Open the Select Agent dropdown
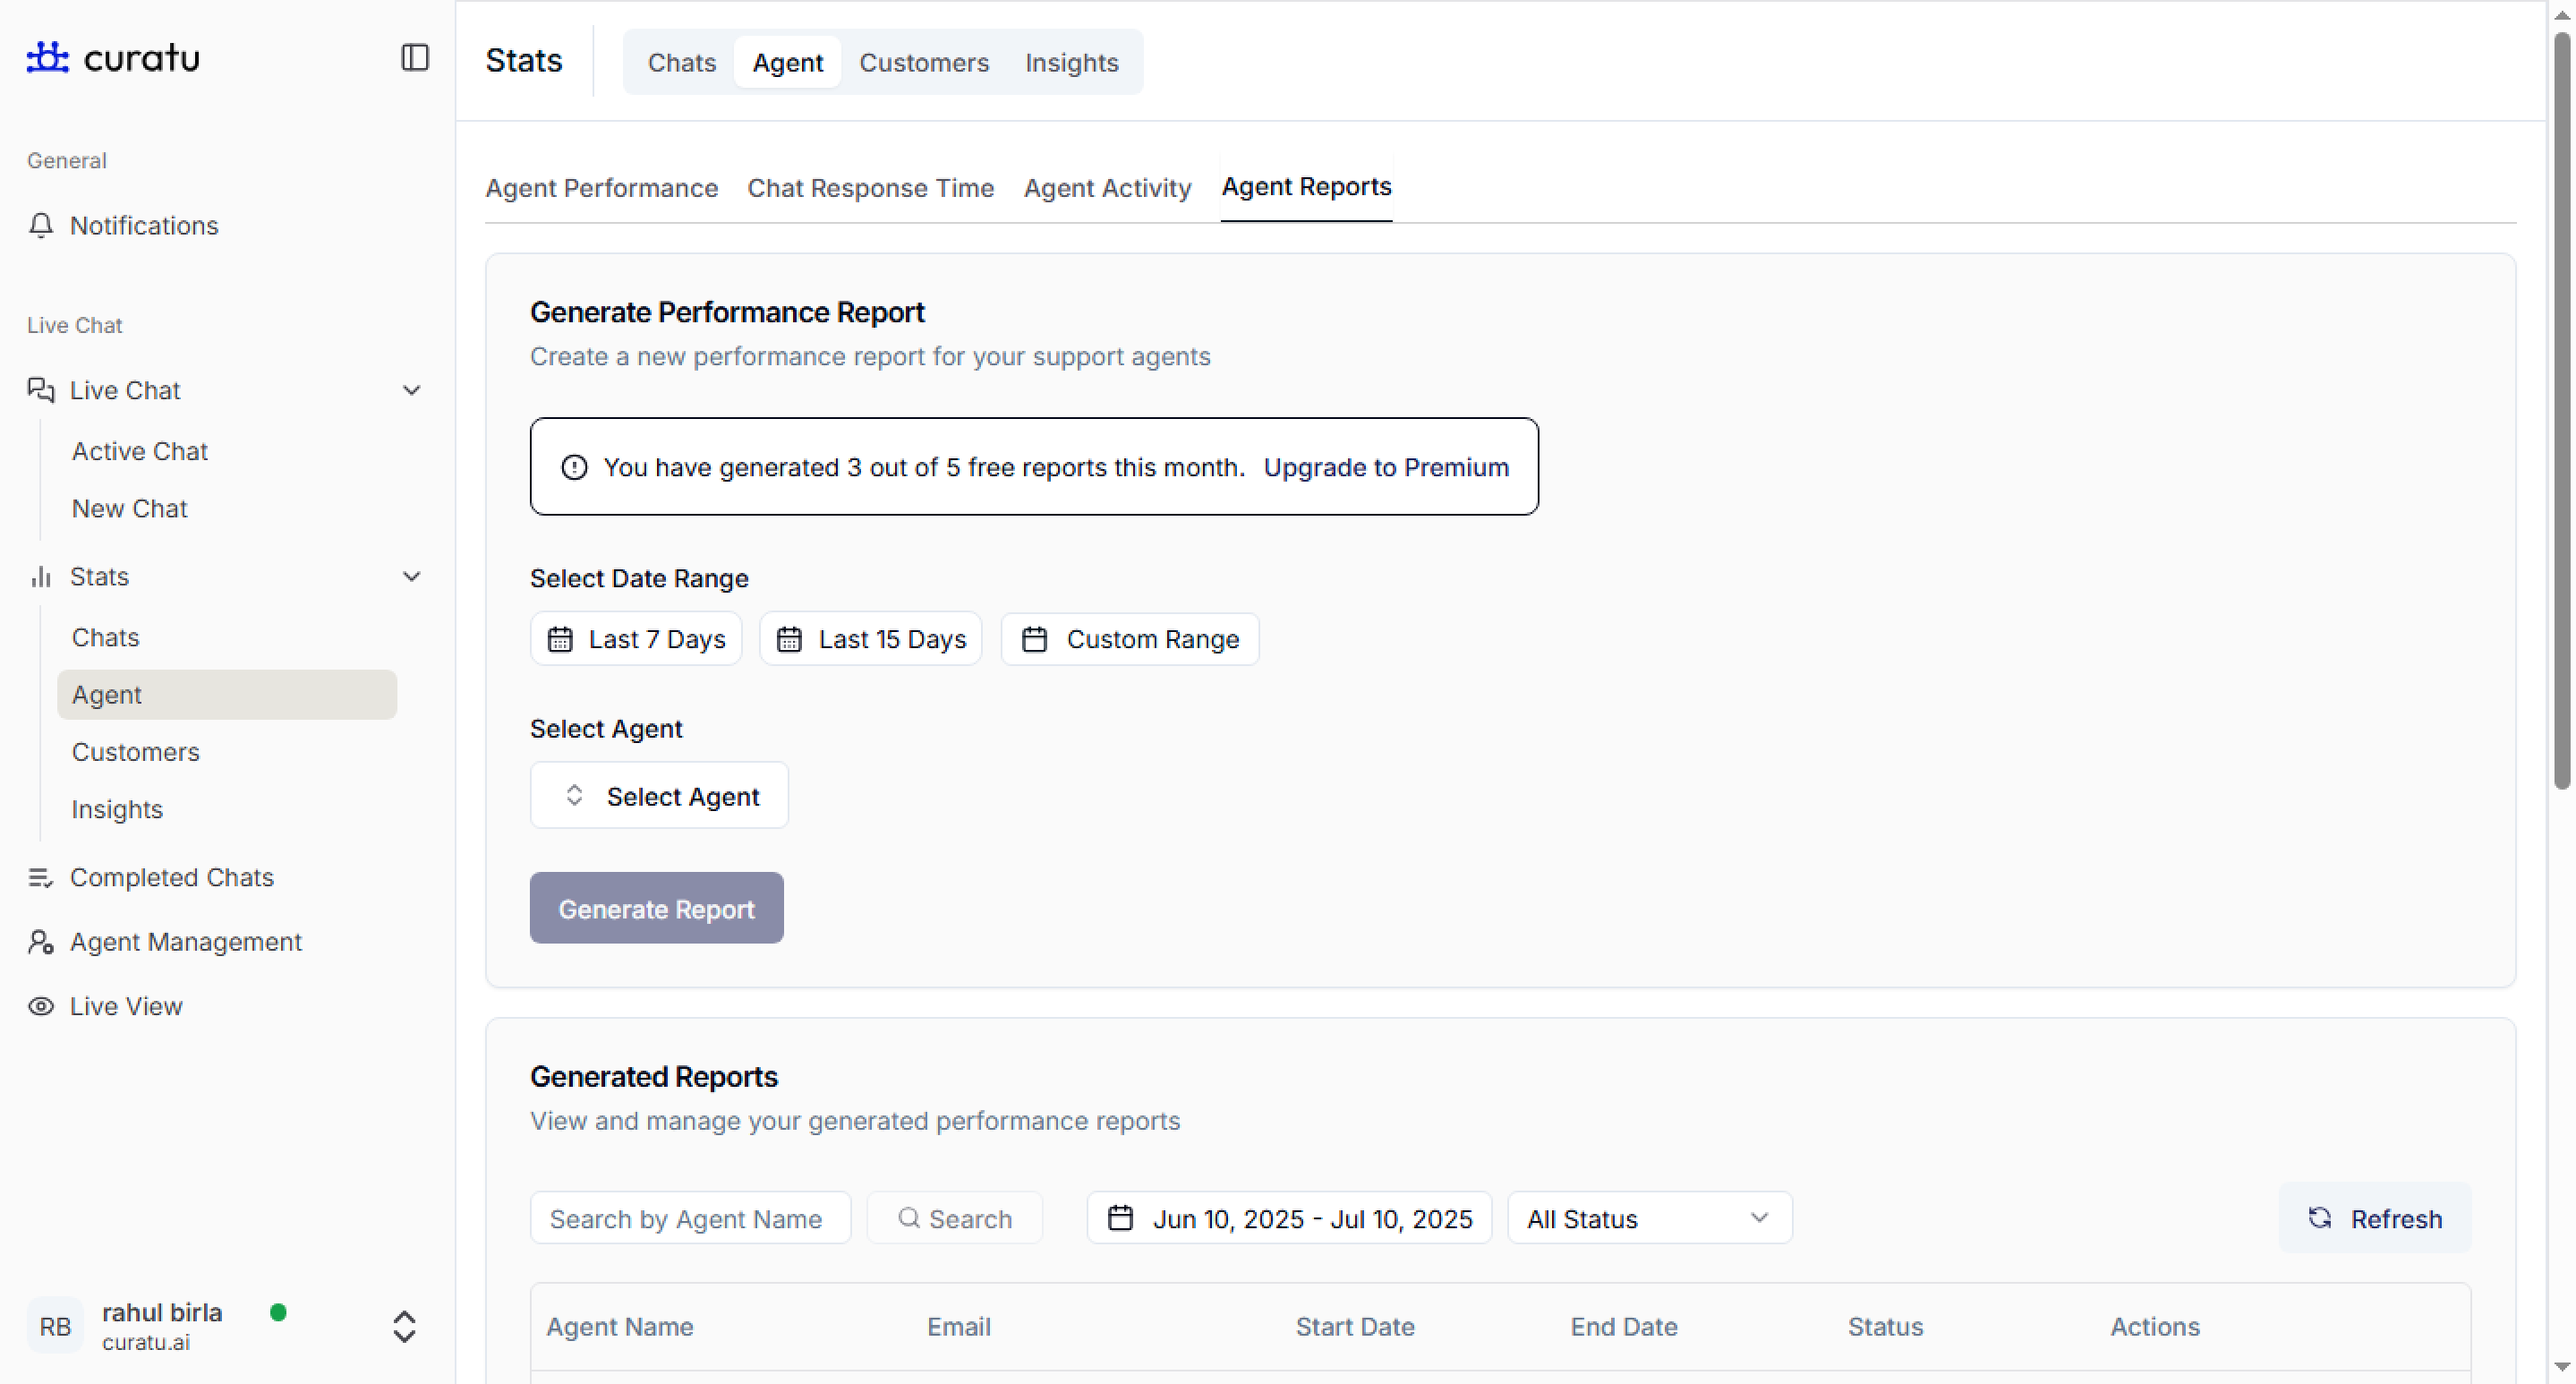This screenshot has height=1384, width=2576. pyautogui.click(x=659, y=796)
